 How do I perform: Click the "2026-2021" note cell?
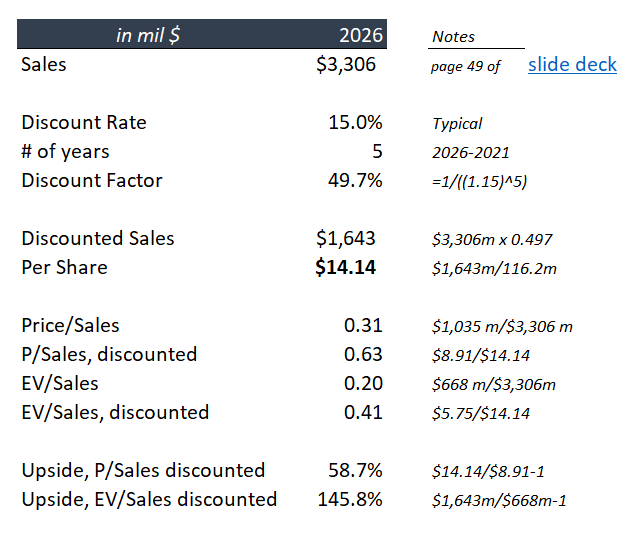coord(471,153)
